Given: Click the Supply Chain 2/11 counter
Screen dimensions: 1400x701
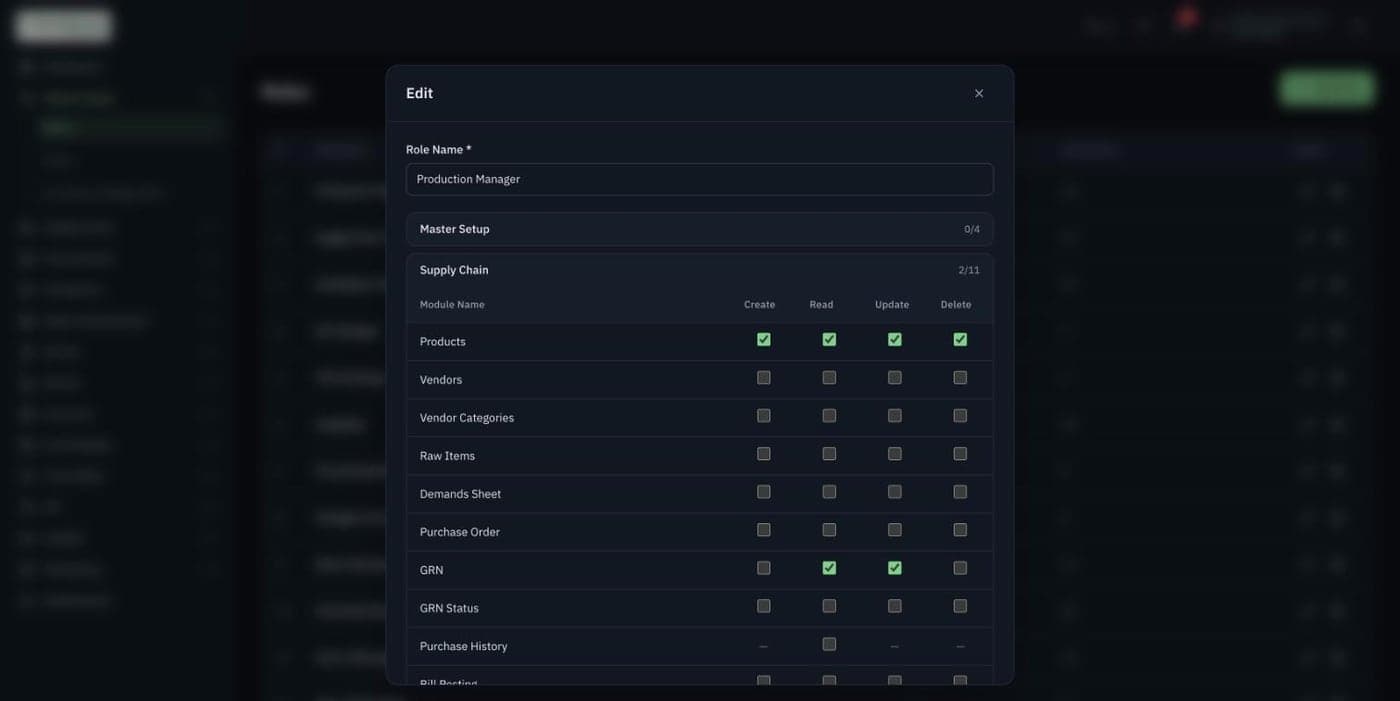Looking at the screenshot, I should pos(969,270).
